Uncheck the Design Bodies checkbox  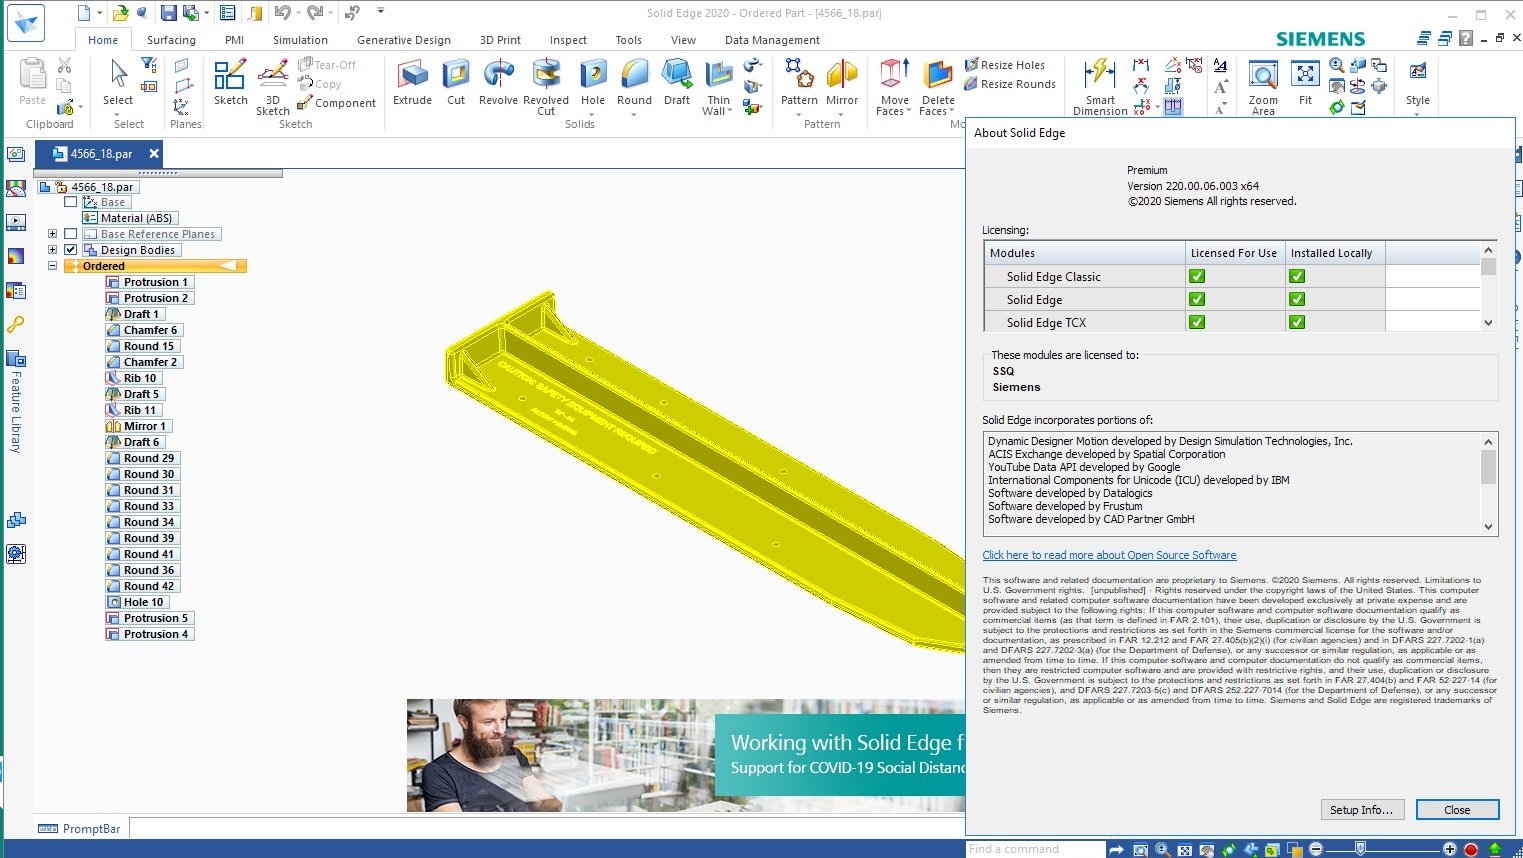(x=71, y=250)
